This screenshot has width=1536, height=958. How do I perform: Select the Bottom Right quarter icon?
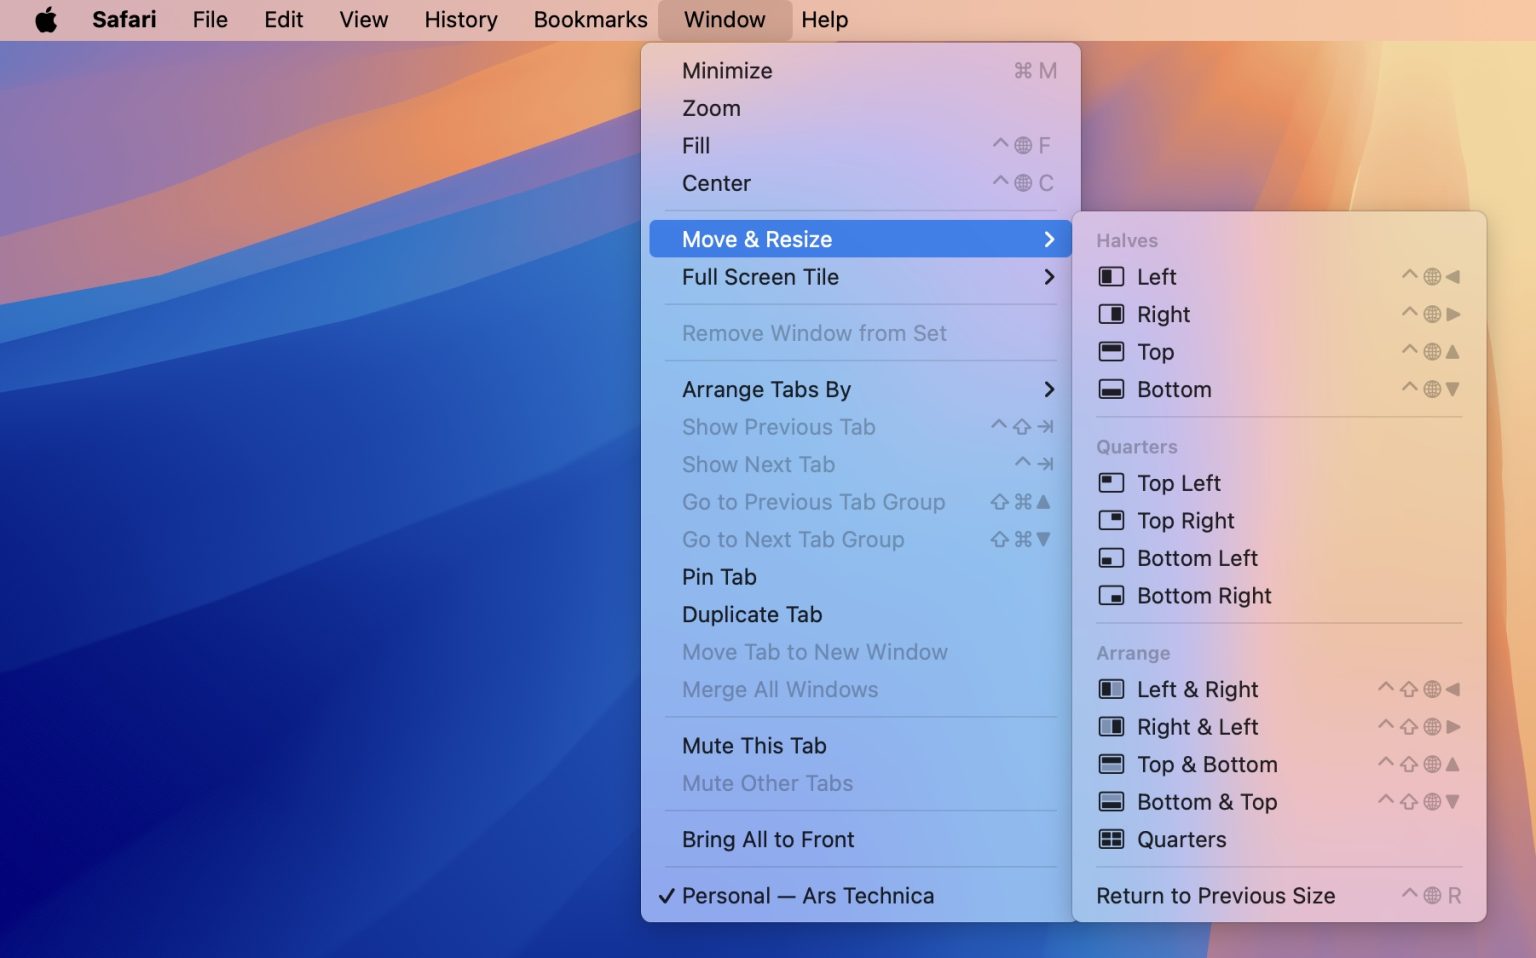coord(1111,596)
